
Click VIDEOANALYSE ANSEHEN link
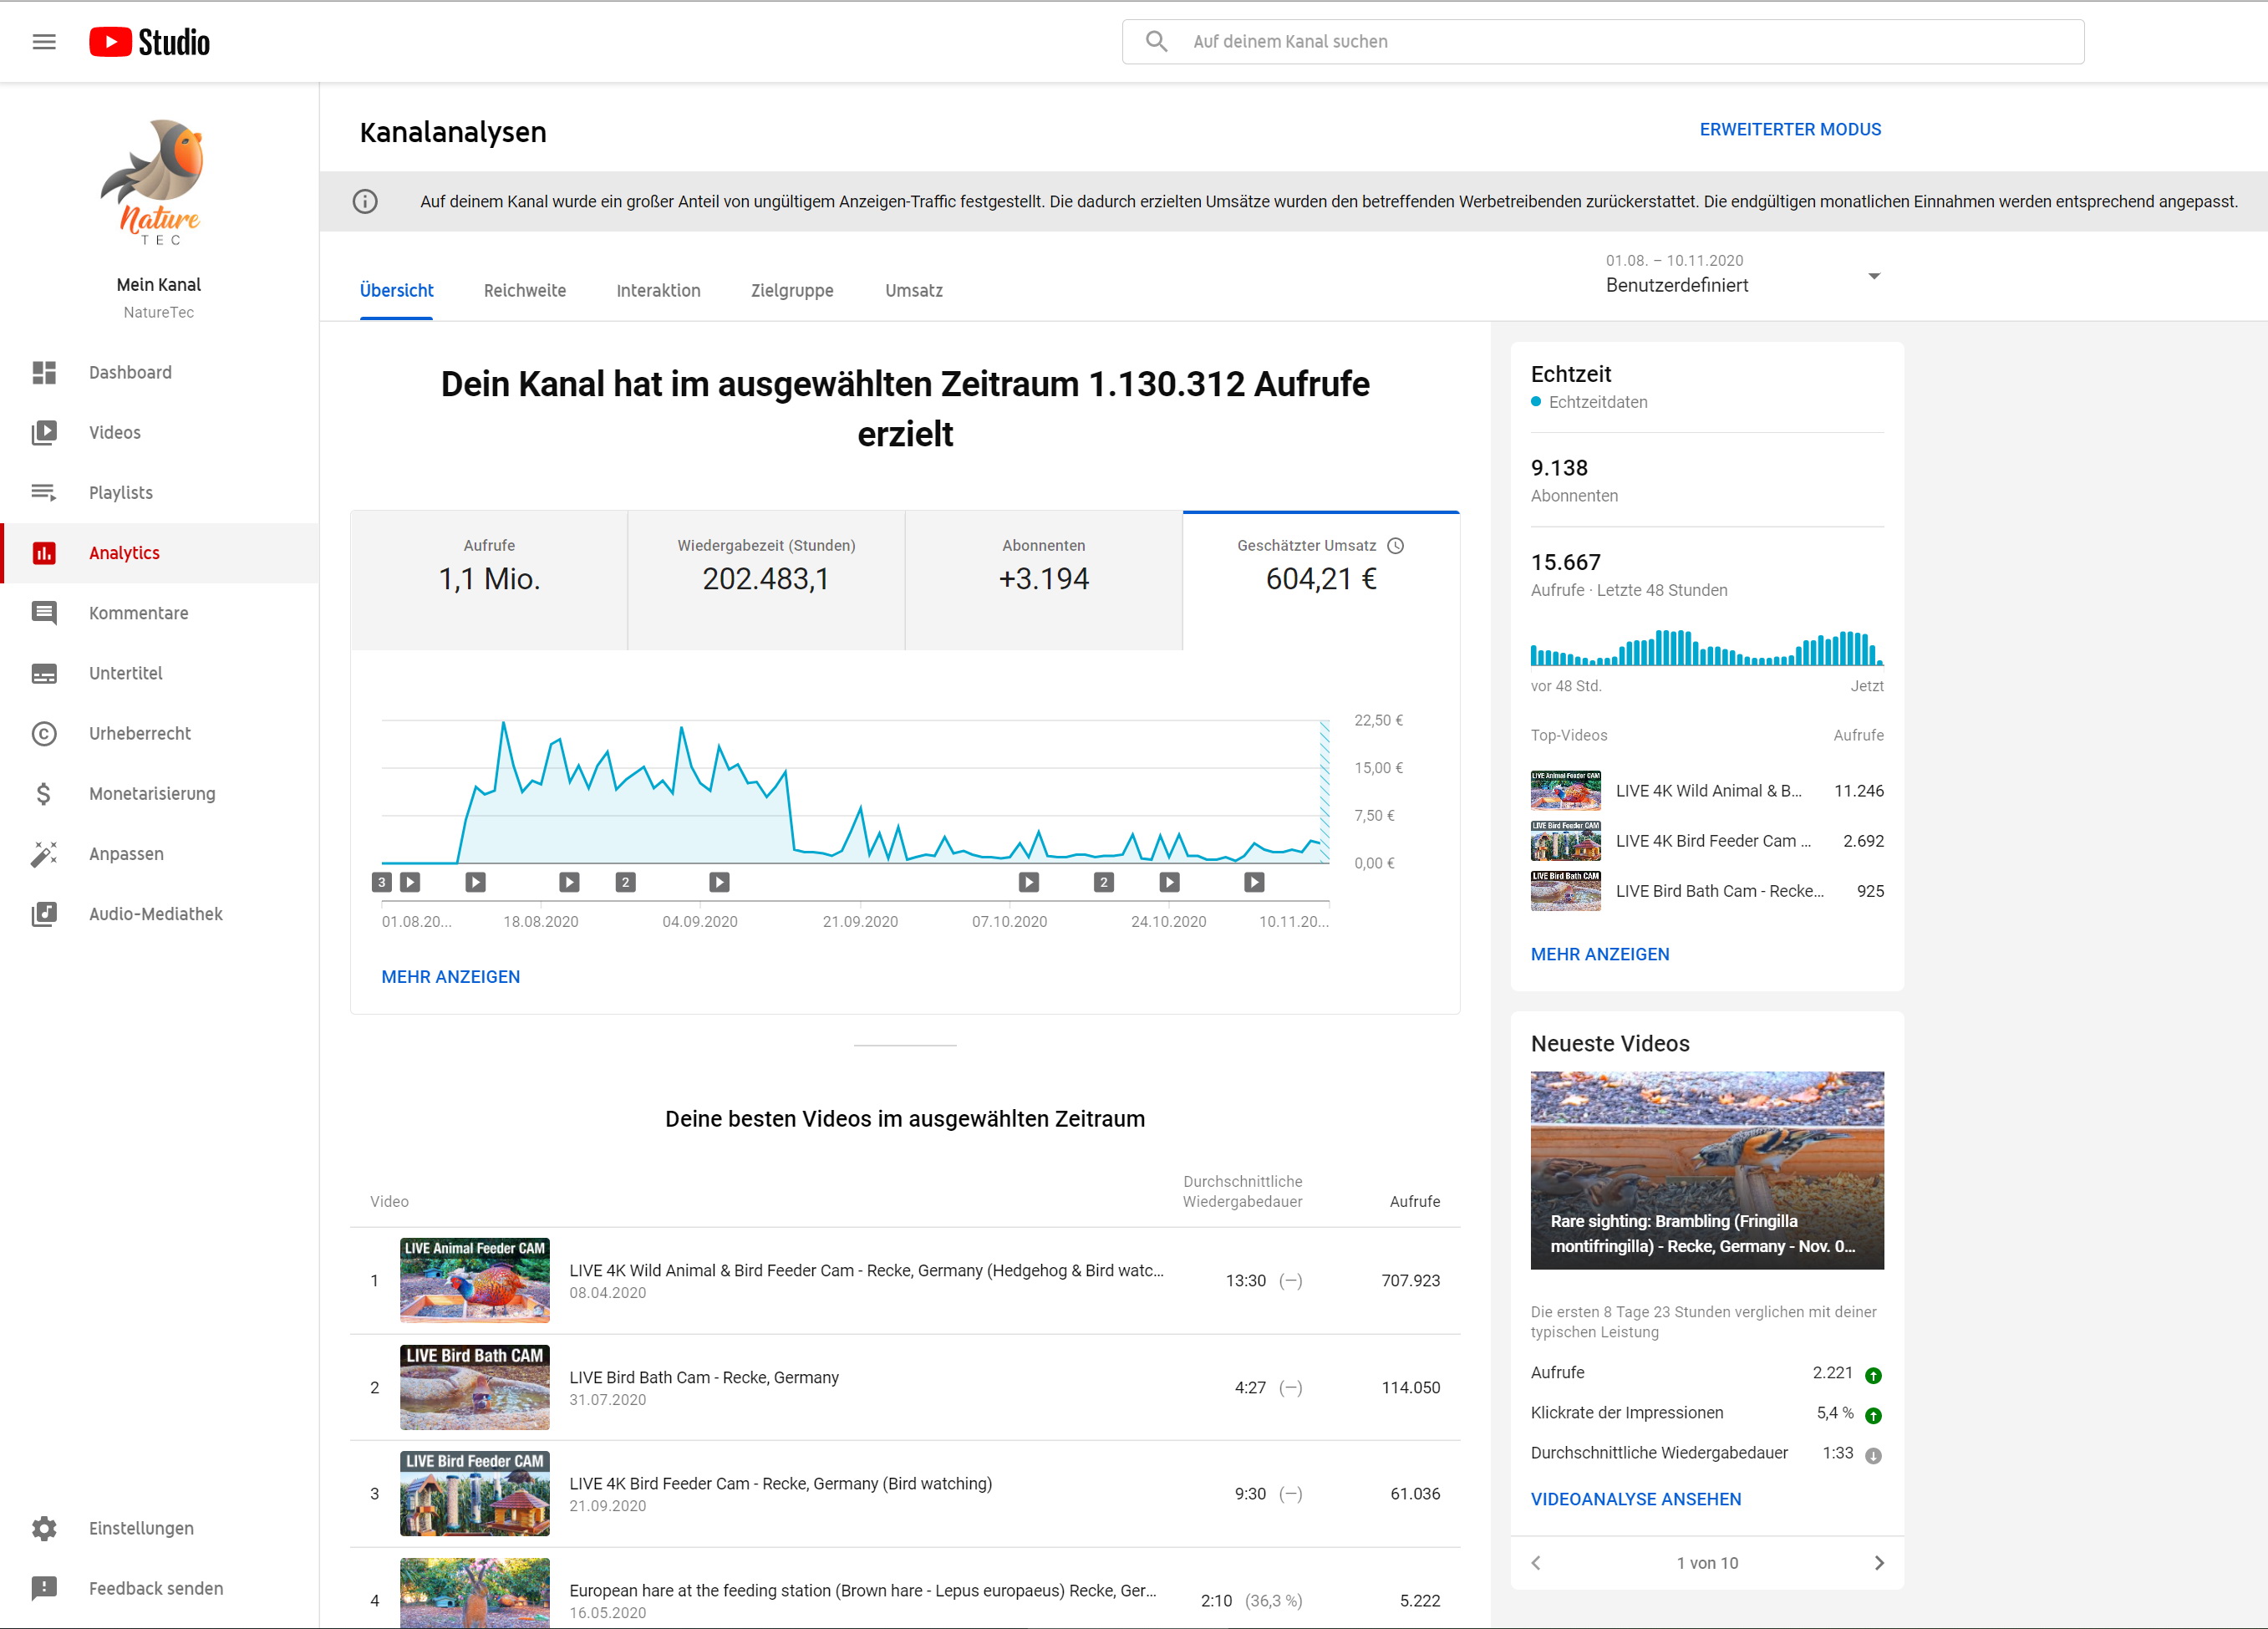(1635, 1499)
